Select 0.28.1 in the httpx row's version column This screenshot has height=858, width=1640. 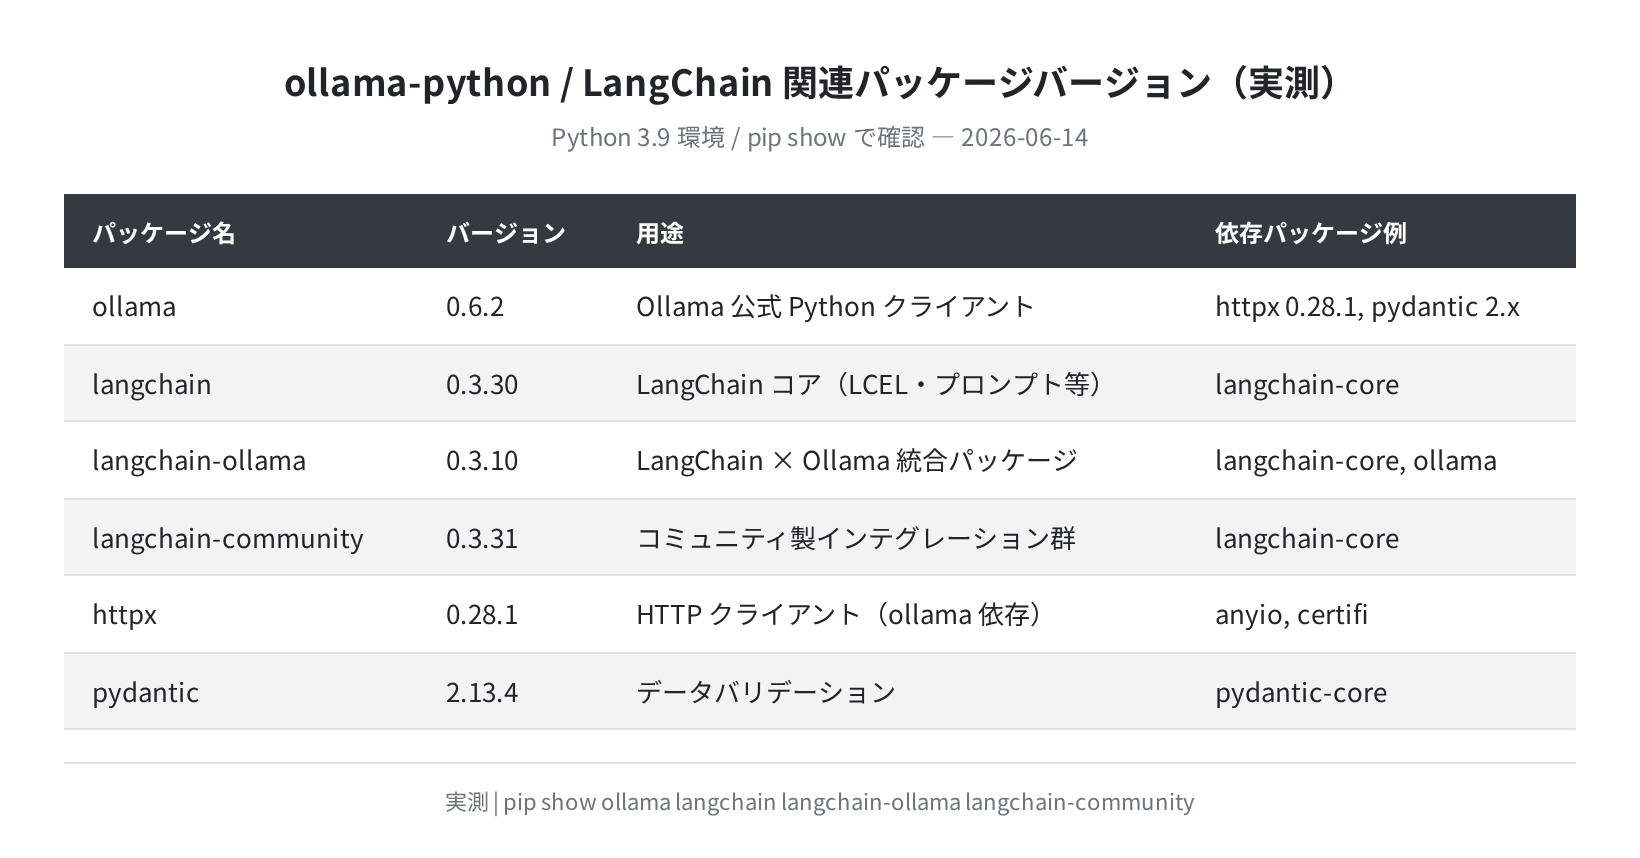[482, 614]
